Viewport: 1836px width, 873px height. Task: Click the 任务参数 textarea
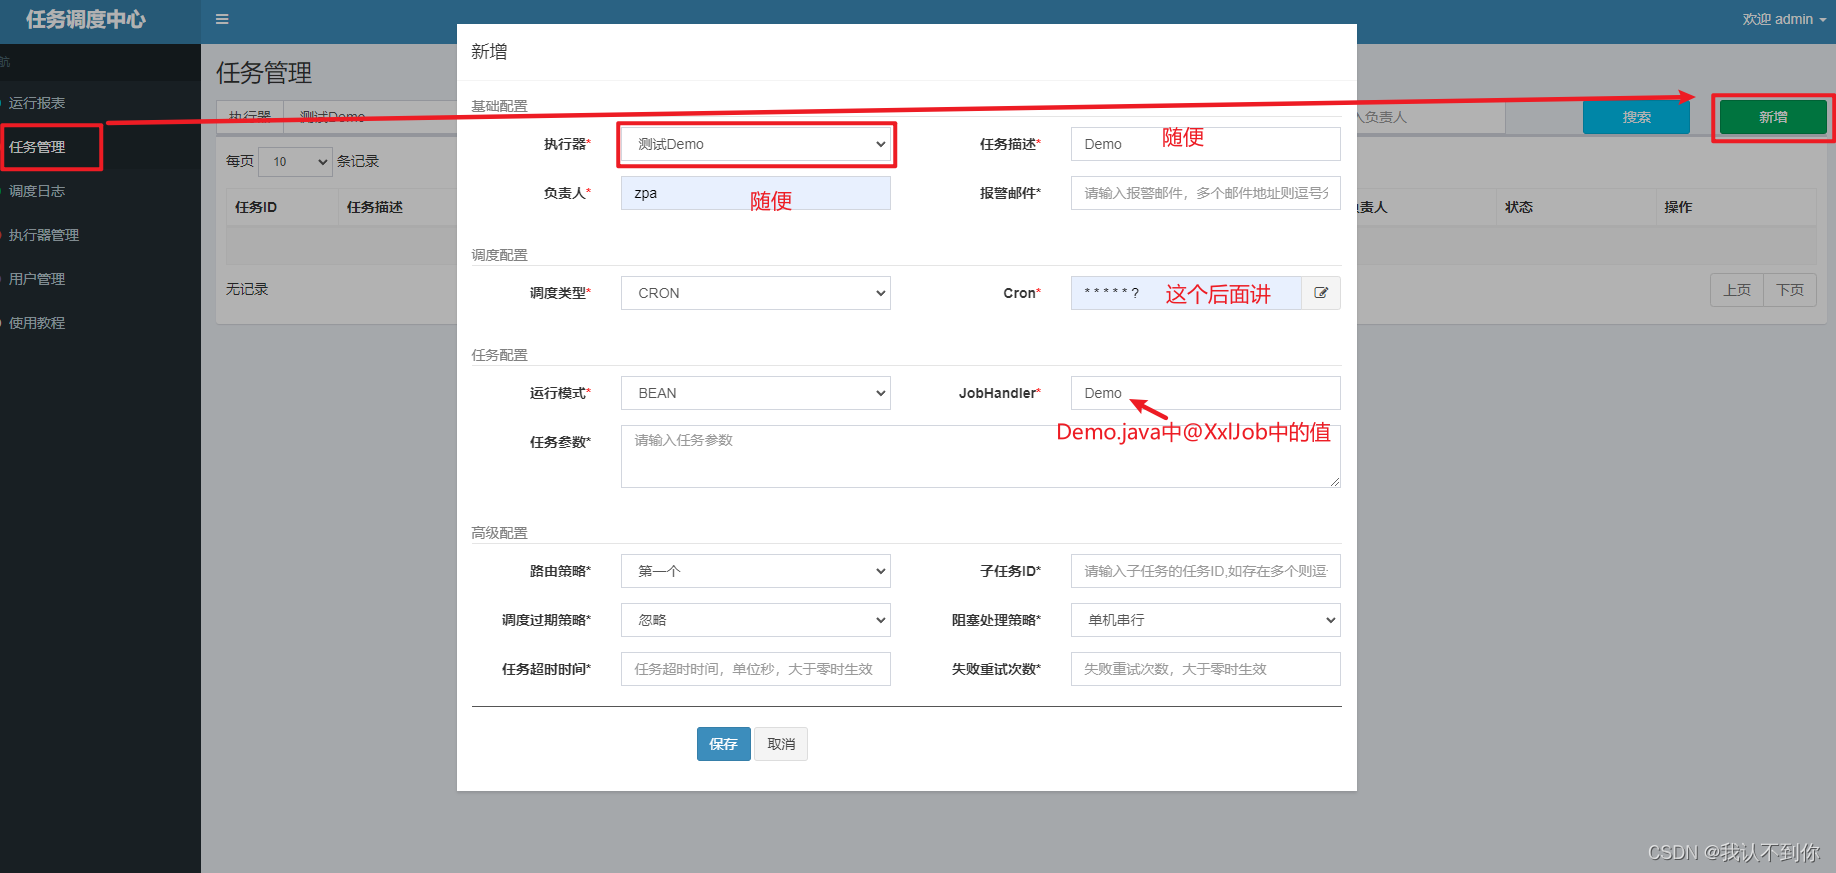981,456
